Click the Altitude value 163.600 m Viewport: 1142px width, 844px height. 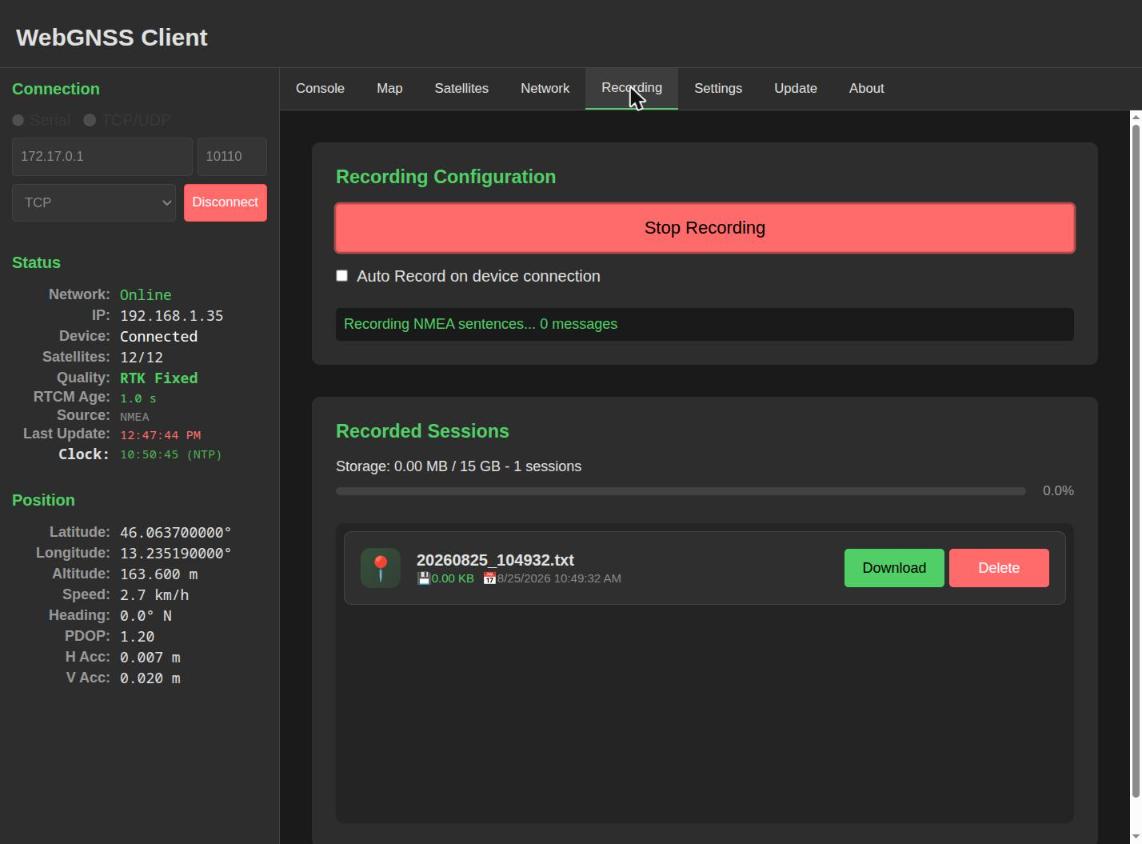coord(159,575)
